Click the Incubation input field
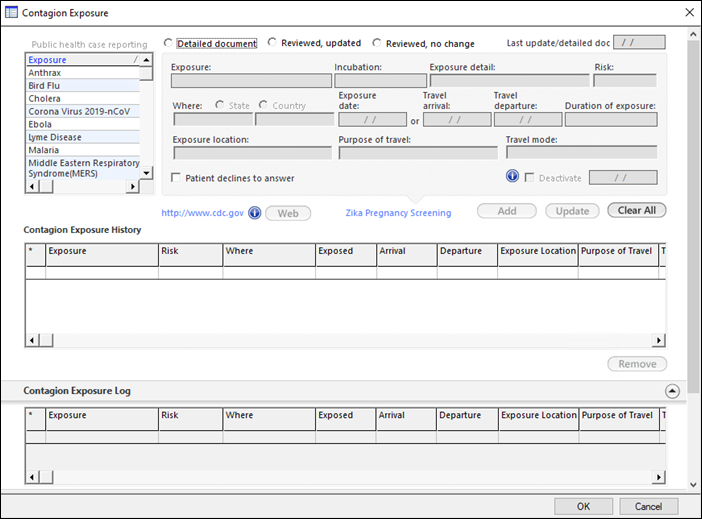Screen dimensions: 702x519 [381, 81]
